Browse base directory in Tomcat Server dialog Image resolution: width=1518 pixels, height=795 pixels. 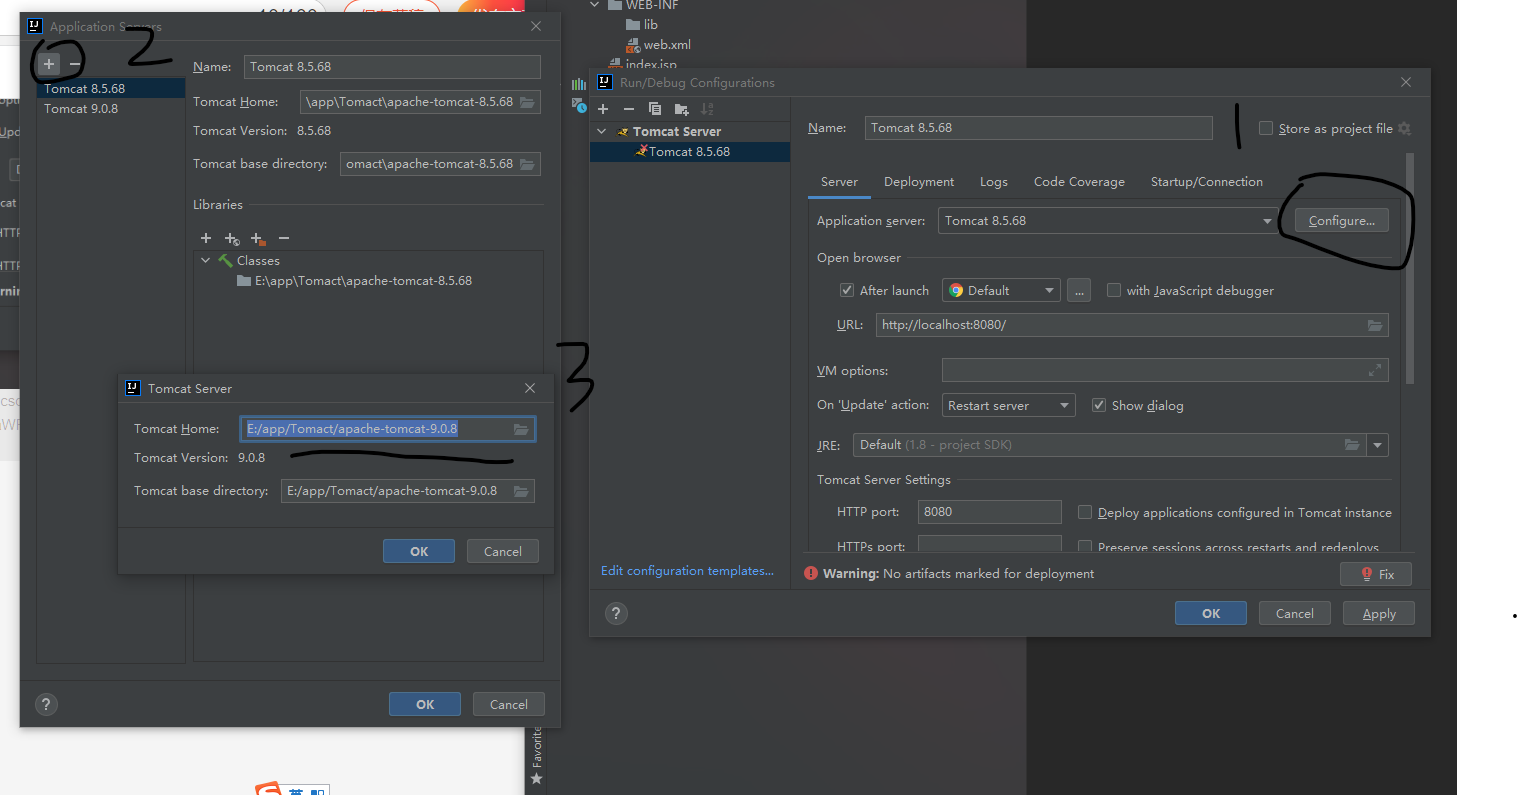[521, 491]
